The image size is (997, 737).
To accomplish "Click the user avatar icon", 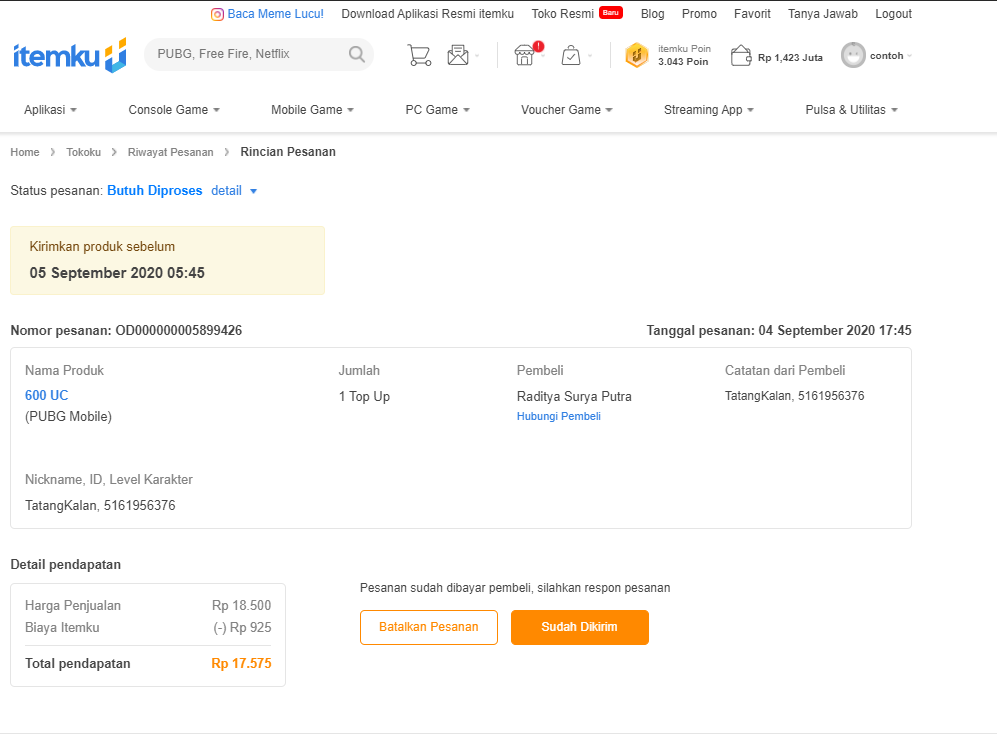I will pos(853,55).
